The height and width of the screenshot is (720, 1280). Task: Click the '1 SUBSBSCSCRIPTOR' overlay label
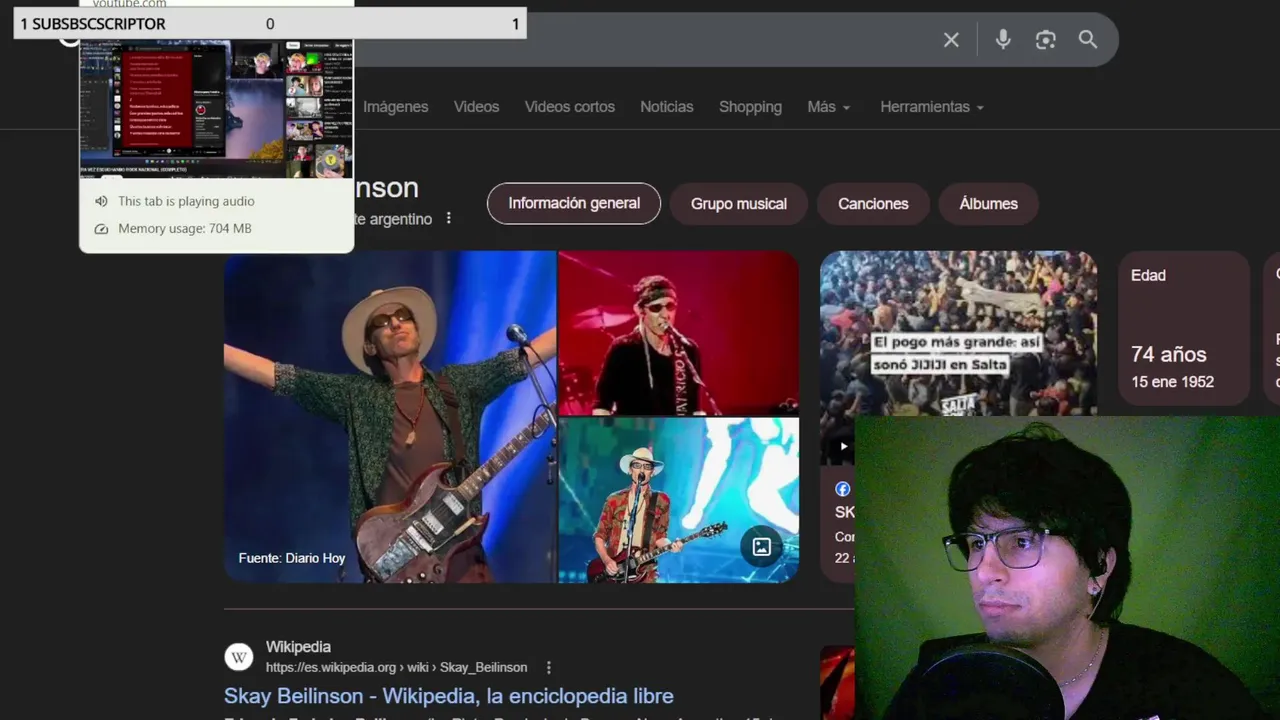click(x=93, y=24)
